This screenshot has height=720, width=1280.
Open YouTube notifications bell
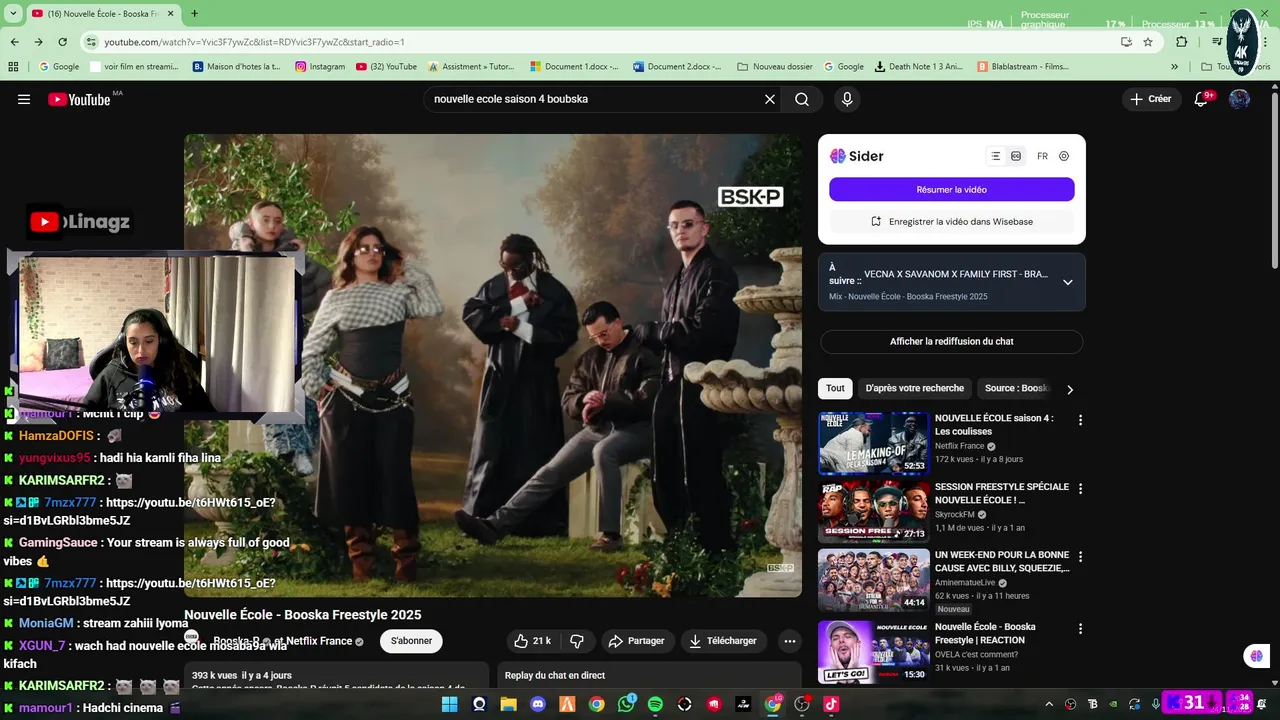(x=1202, y=99)
